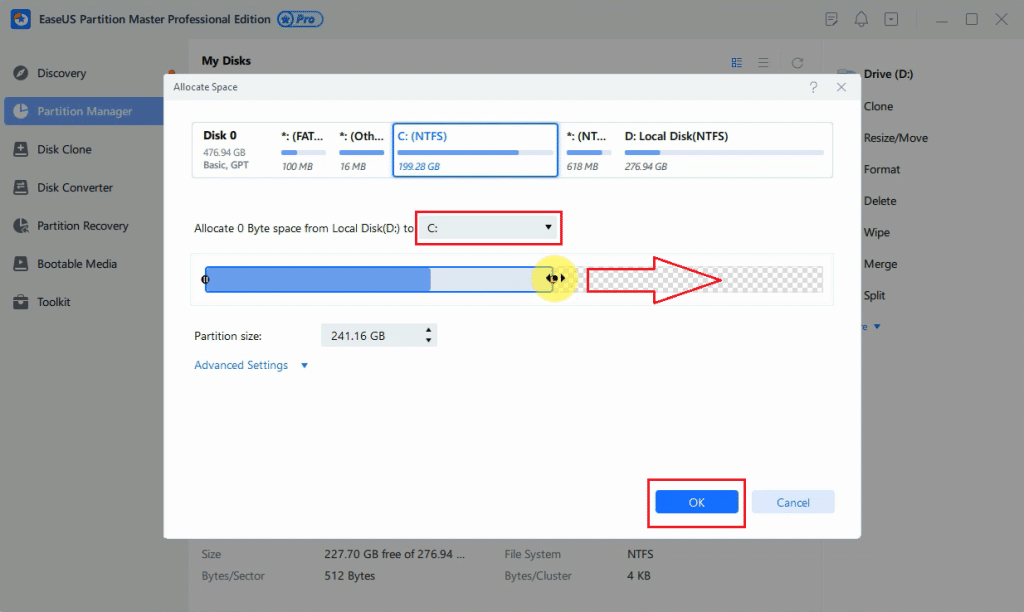Image resolution: width=1024 pixels, height=612 pixels.
Task: Click the 512 Bytes sector value
Action: pyautogui.click(x=349, y=576)
